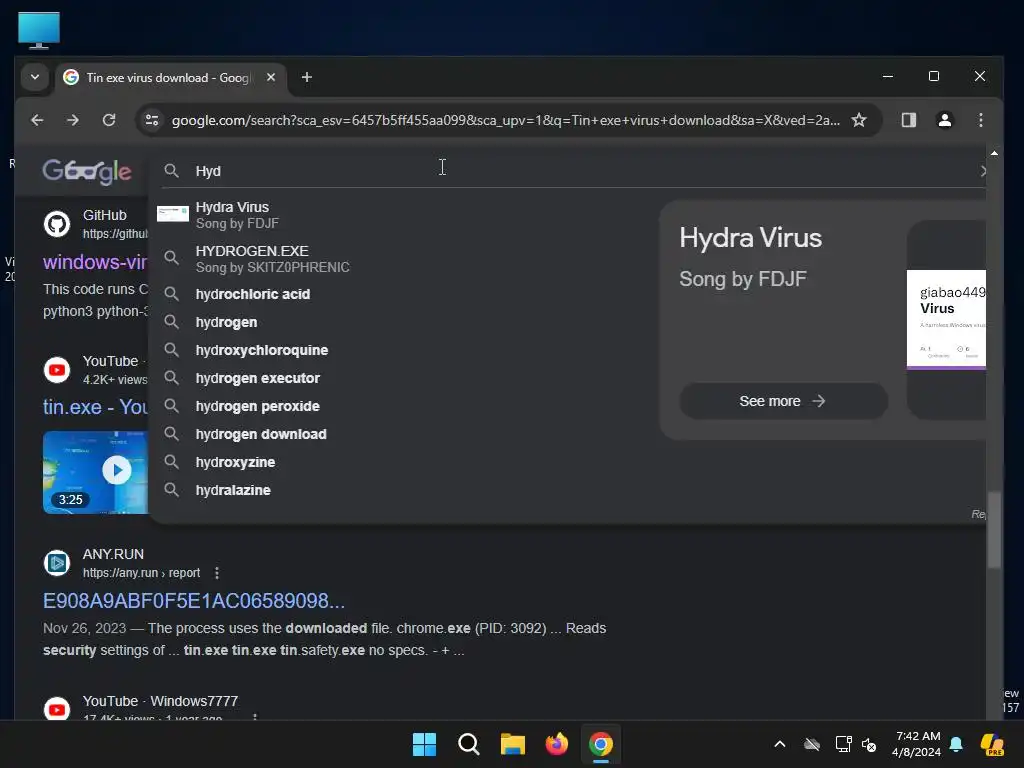Click the scrollbar up arrow
The height and width of the screenshot is (768, 1024).
pos(994,153)
